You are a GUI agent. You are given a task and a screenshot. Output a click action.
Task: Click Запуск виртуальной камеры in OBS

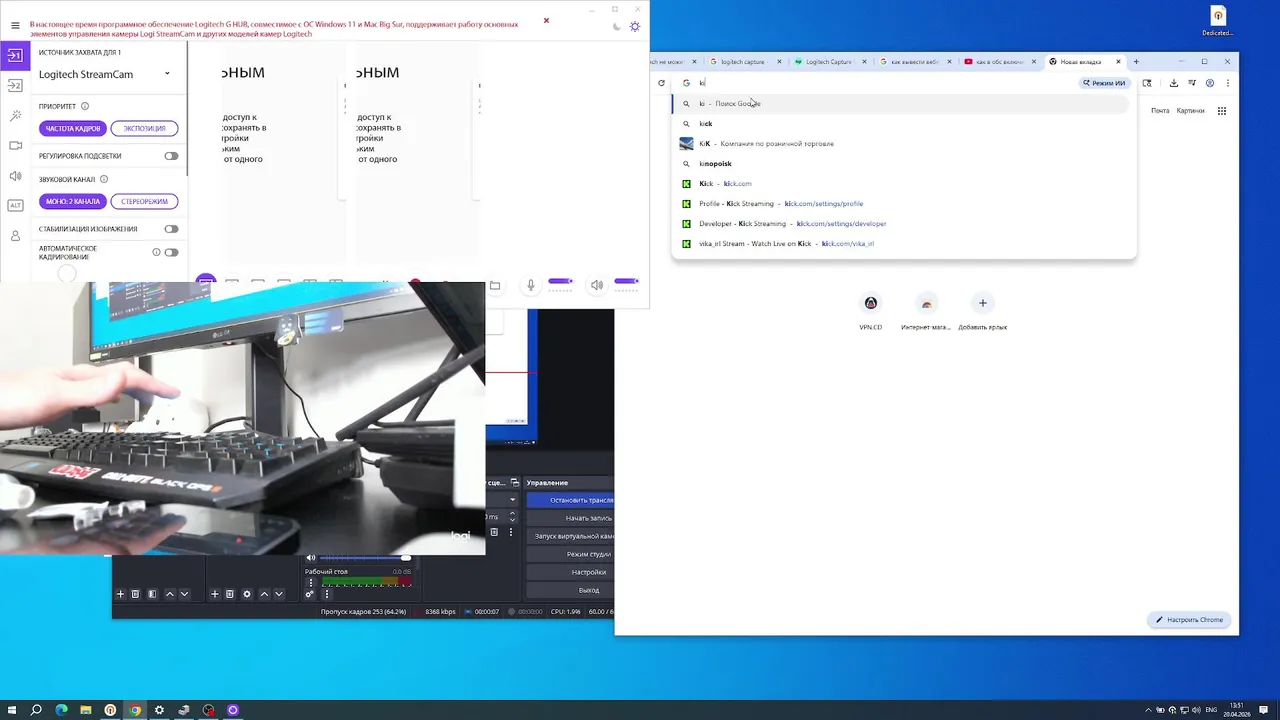point(570,536)
